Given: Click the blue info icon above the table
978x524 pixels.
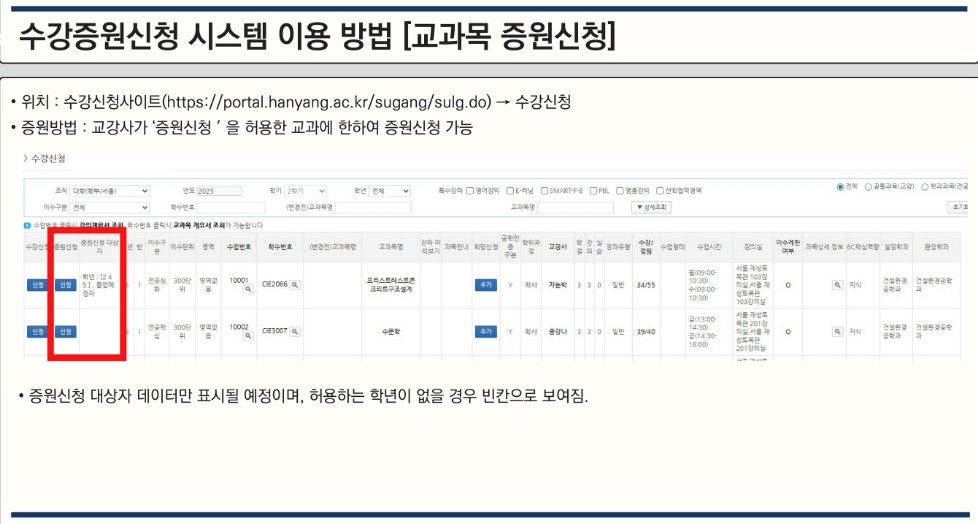Looking at the screenshot, I should [x=26, y=226].
